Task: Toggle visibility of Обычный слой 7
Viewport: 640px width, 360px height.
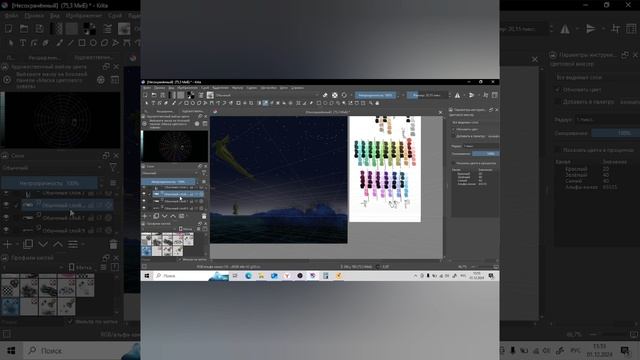Action: tap(144, 201)
